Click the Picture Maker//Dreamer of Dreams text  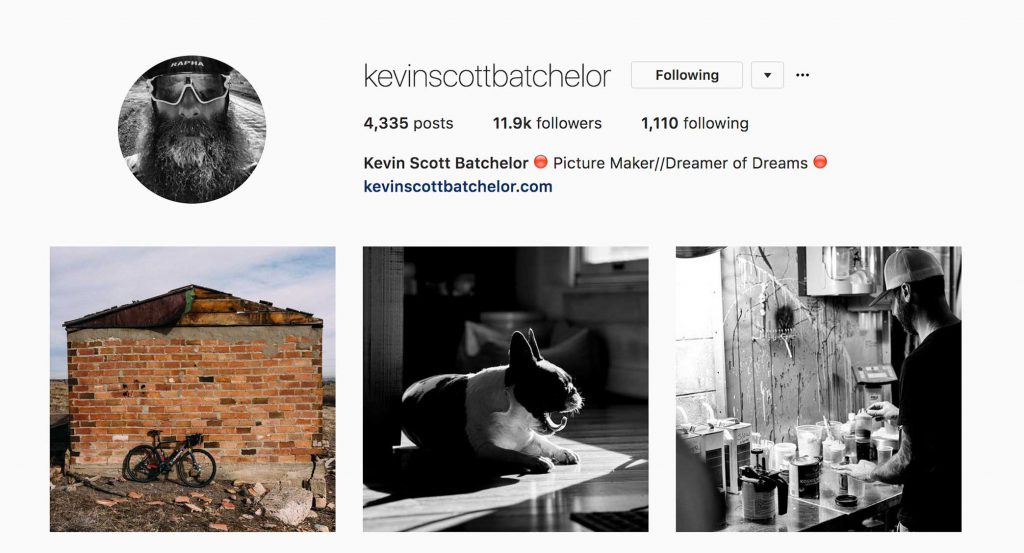click(680, 163)
